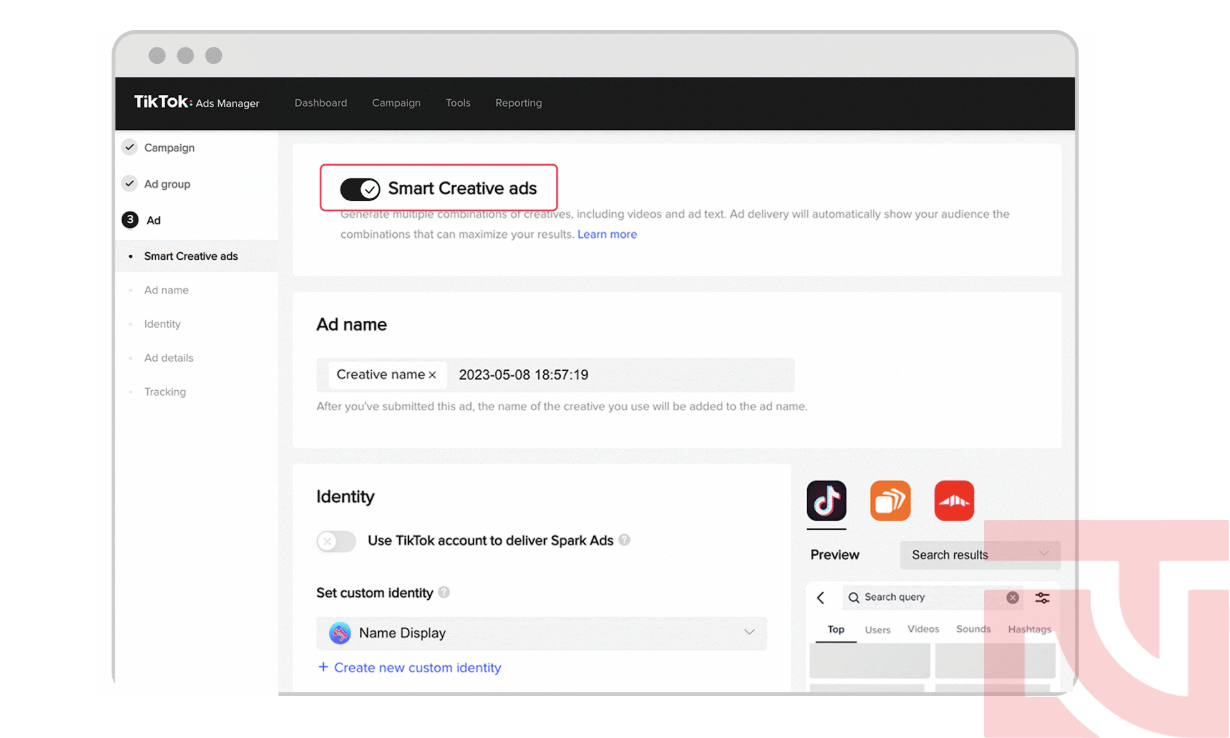Click the TikTok Ads Manager logo
Viewport: 1230px width, 738px height.
197,102
